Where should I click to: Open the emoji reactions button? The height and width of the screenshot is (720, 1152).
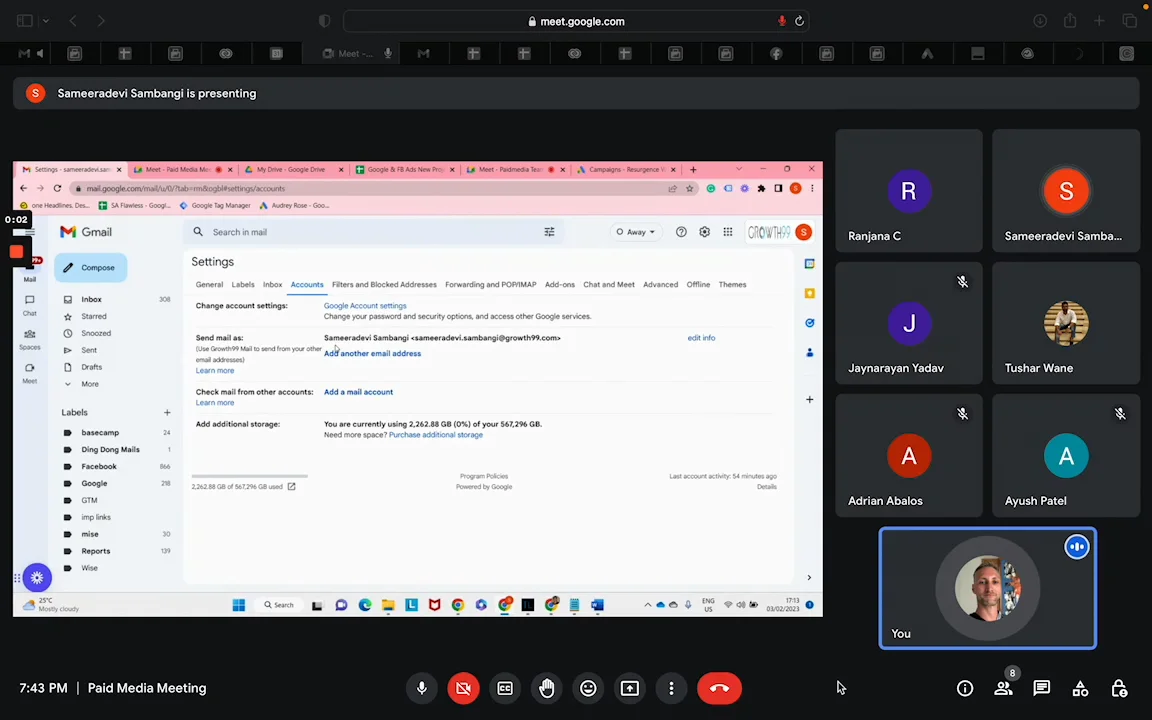pos(588,688)
